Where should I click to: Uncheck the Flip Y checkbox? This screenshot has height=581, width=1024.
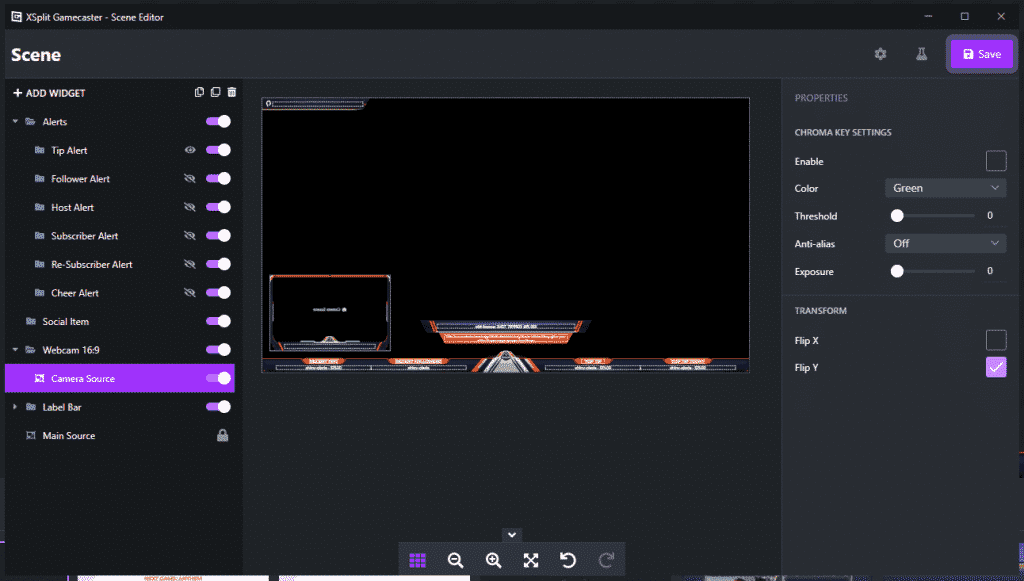[x=995, y=368]
